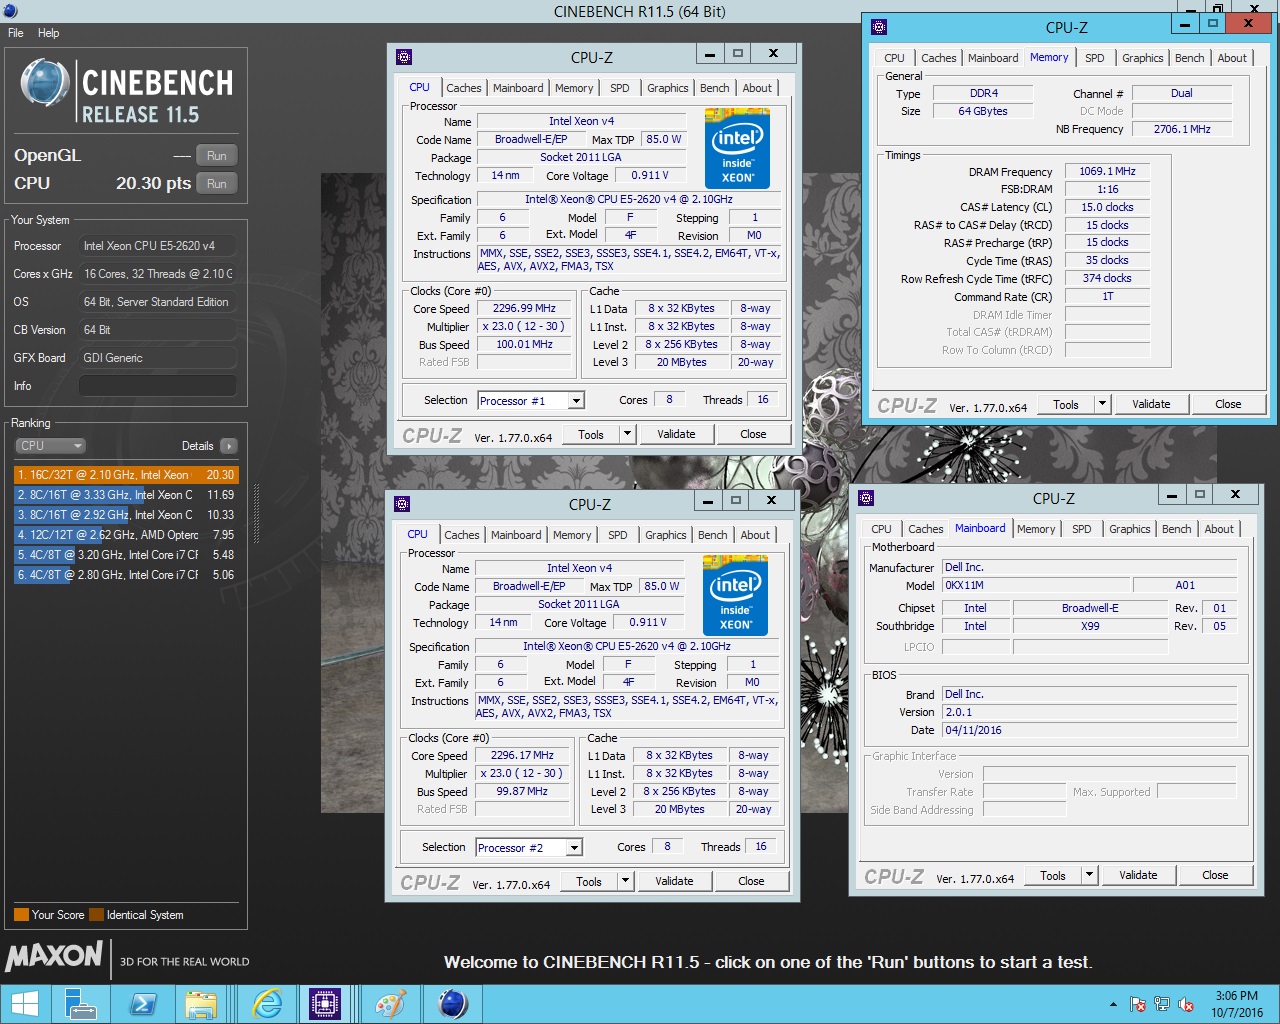Open File Explorer taskbar icon
The image size is (1280, 1024).
tap(201, 1004)
